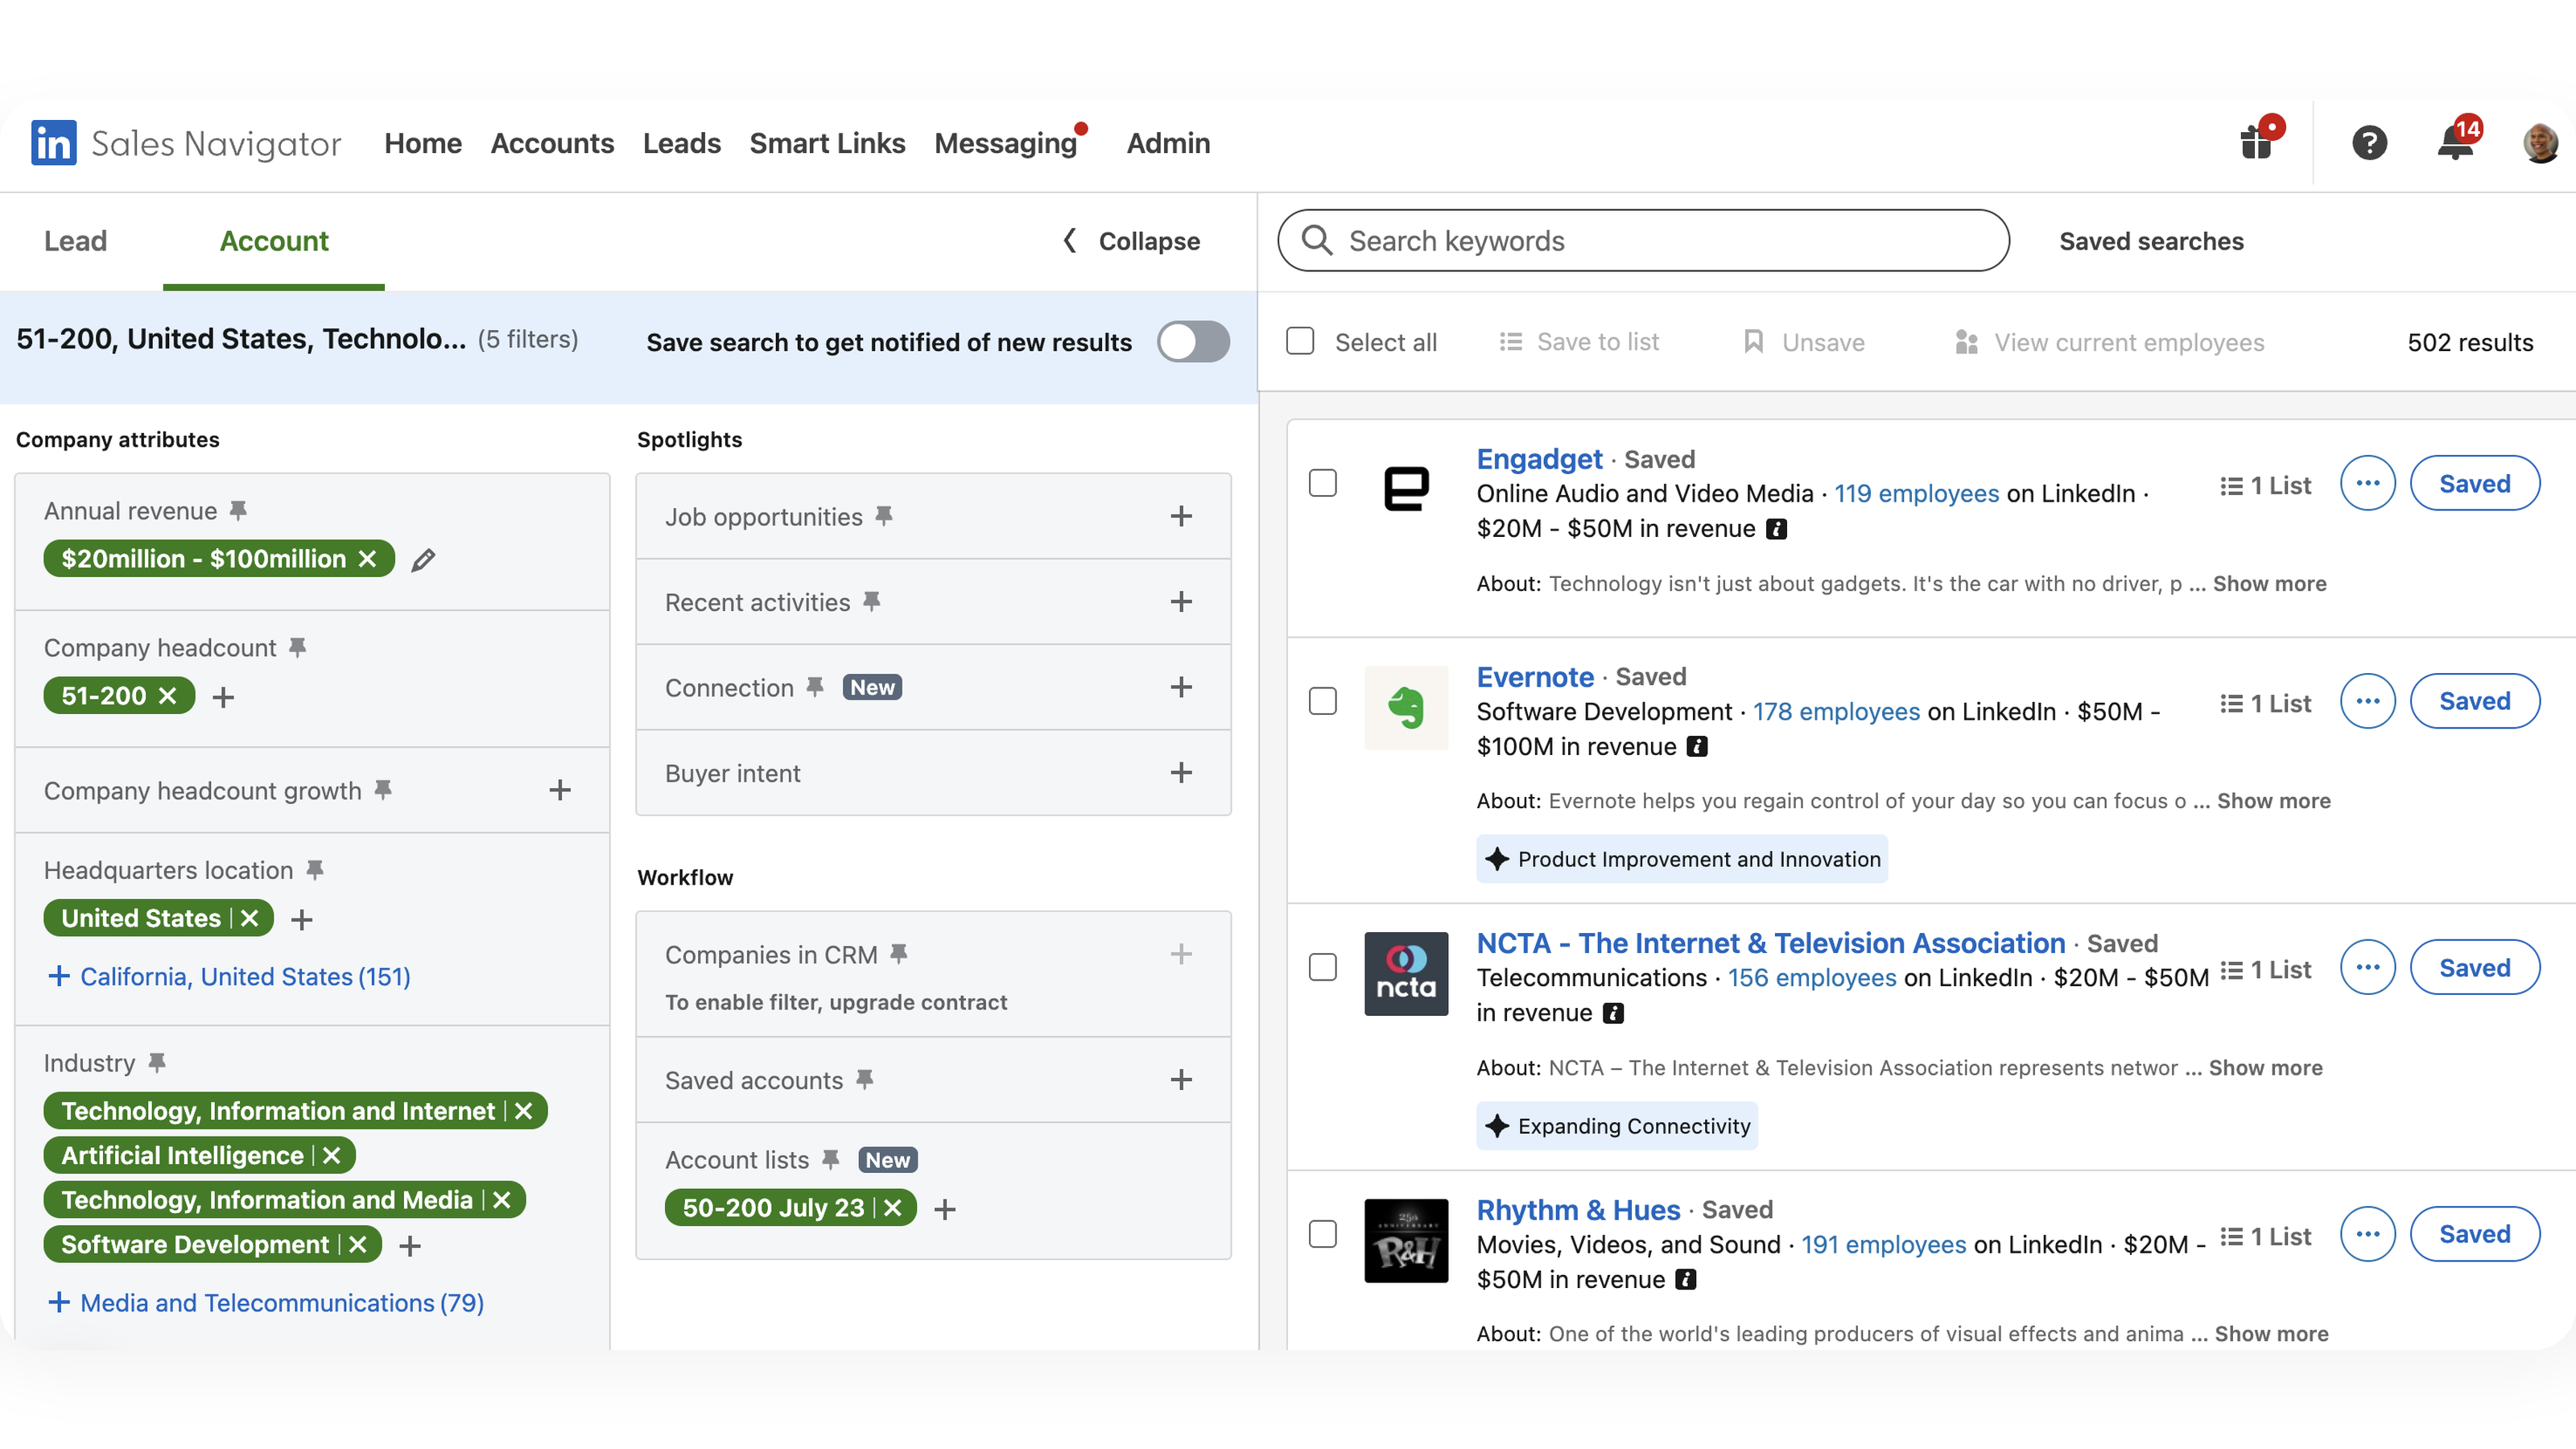Select the Engadget checkbox
This screenshot has height=1449, width=2576.
[x=1323, y=483]
